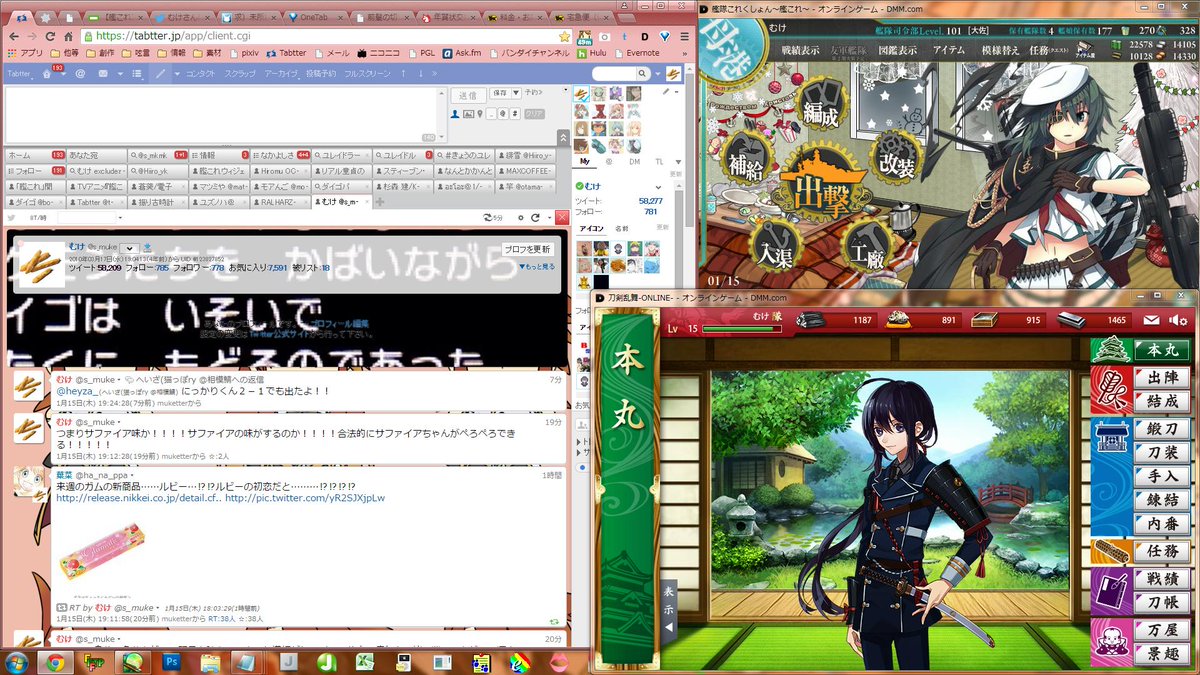The width and height of the screenshot is (1200, 675).
Task: Click 送信 send button
Action: pos(466,95)
